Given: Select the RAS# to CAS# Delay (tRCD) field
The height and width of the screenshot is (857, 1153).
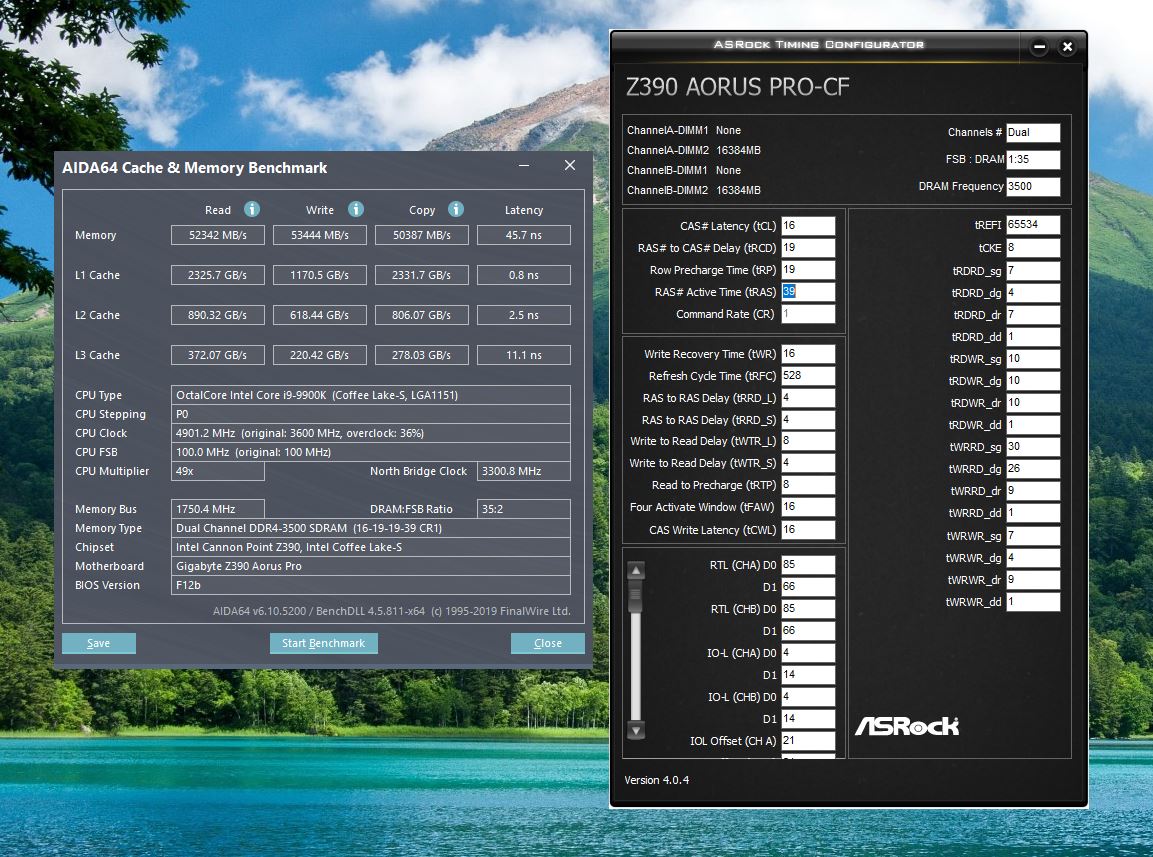Looking at the screenshot, I should 808,247.
